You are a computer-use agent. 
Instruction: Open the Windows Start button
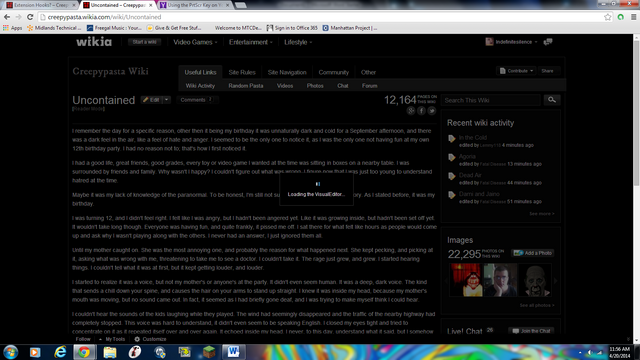click(x=11, y=352)
